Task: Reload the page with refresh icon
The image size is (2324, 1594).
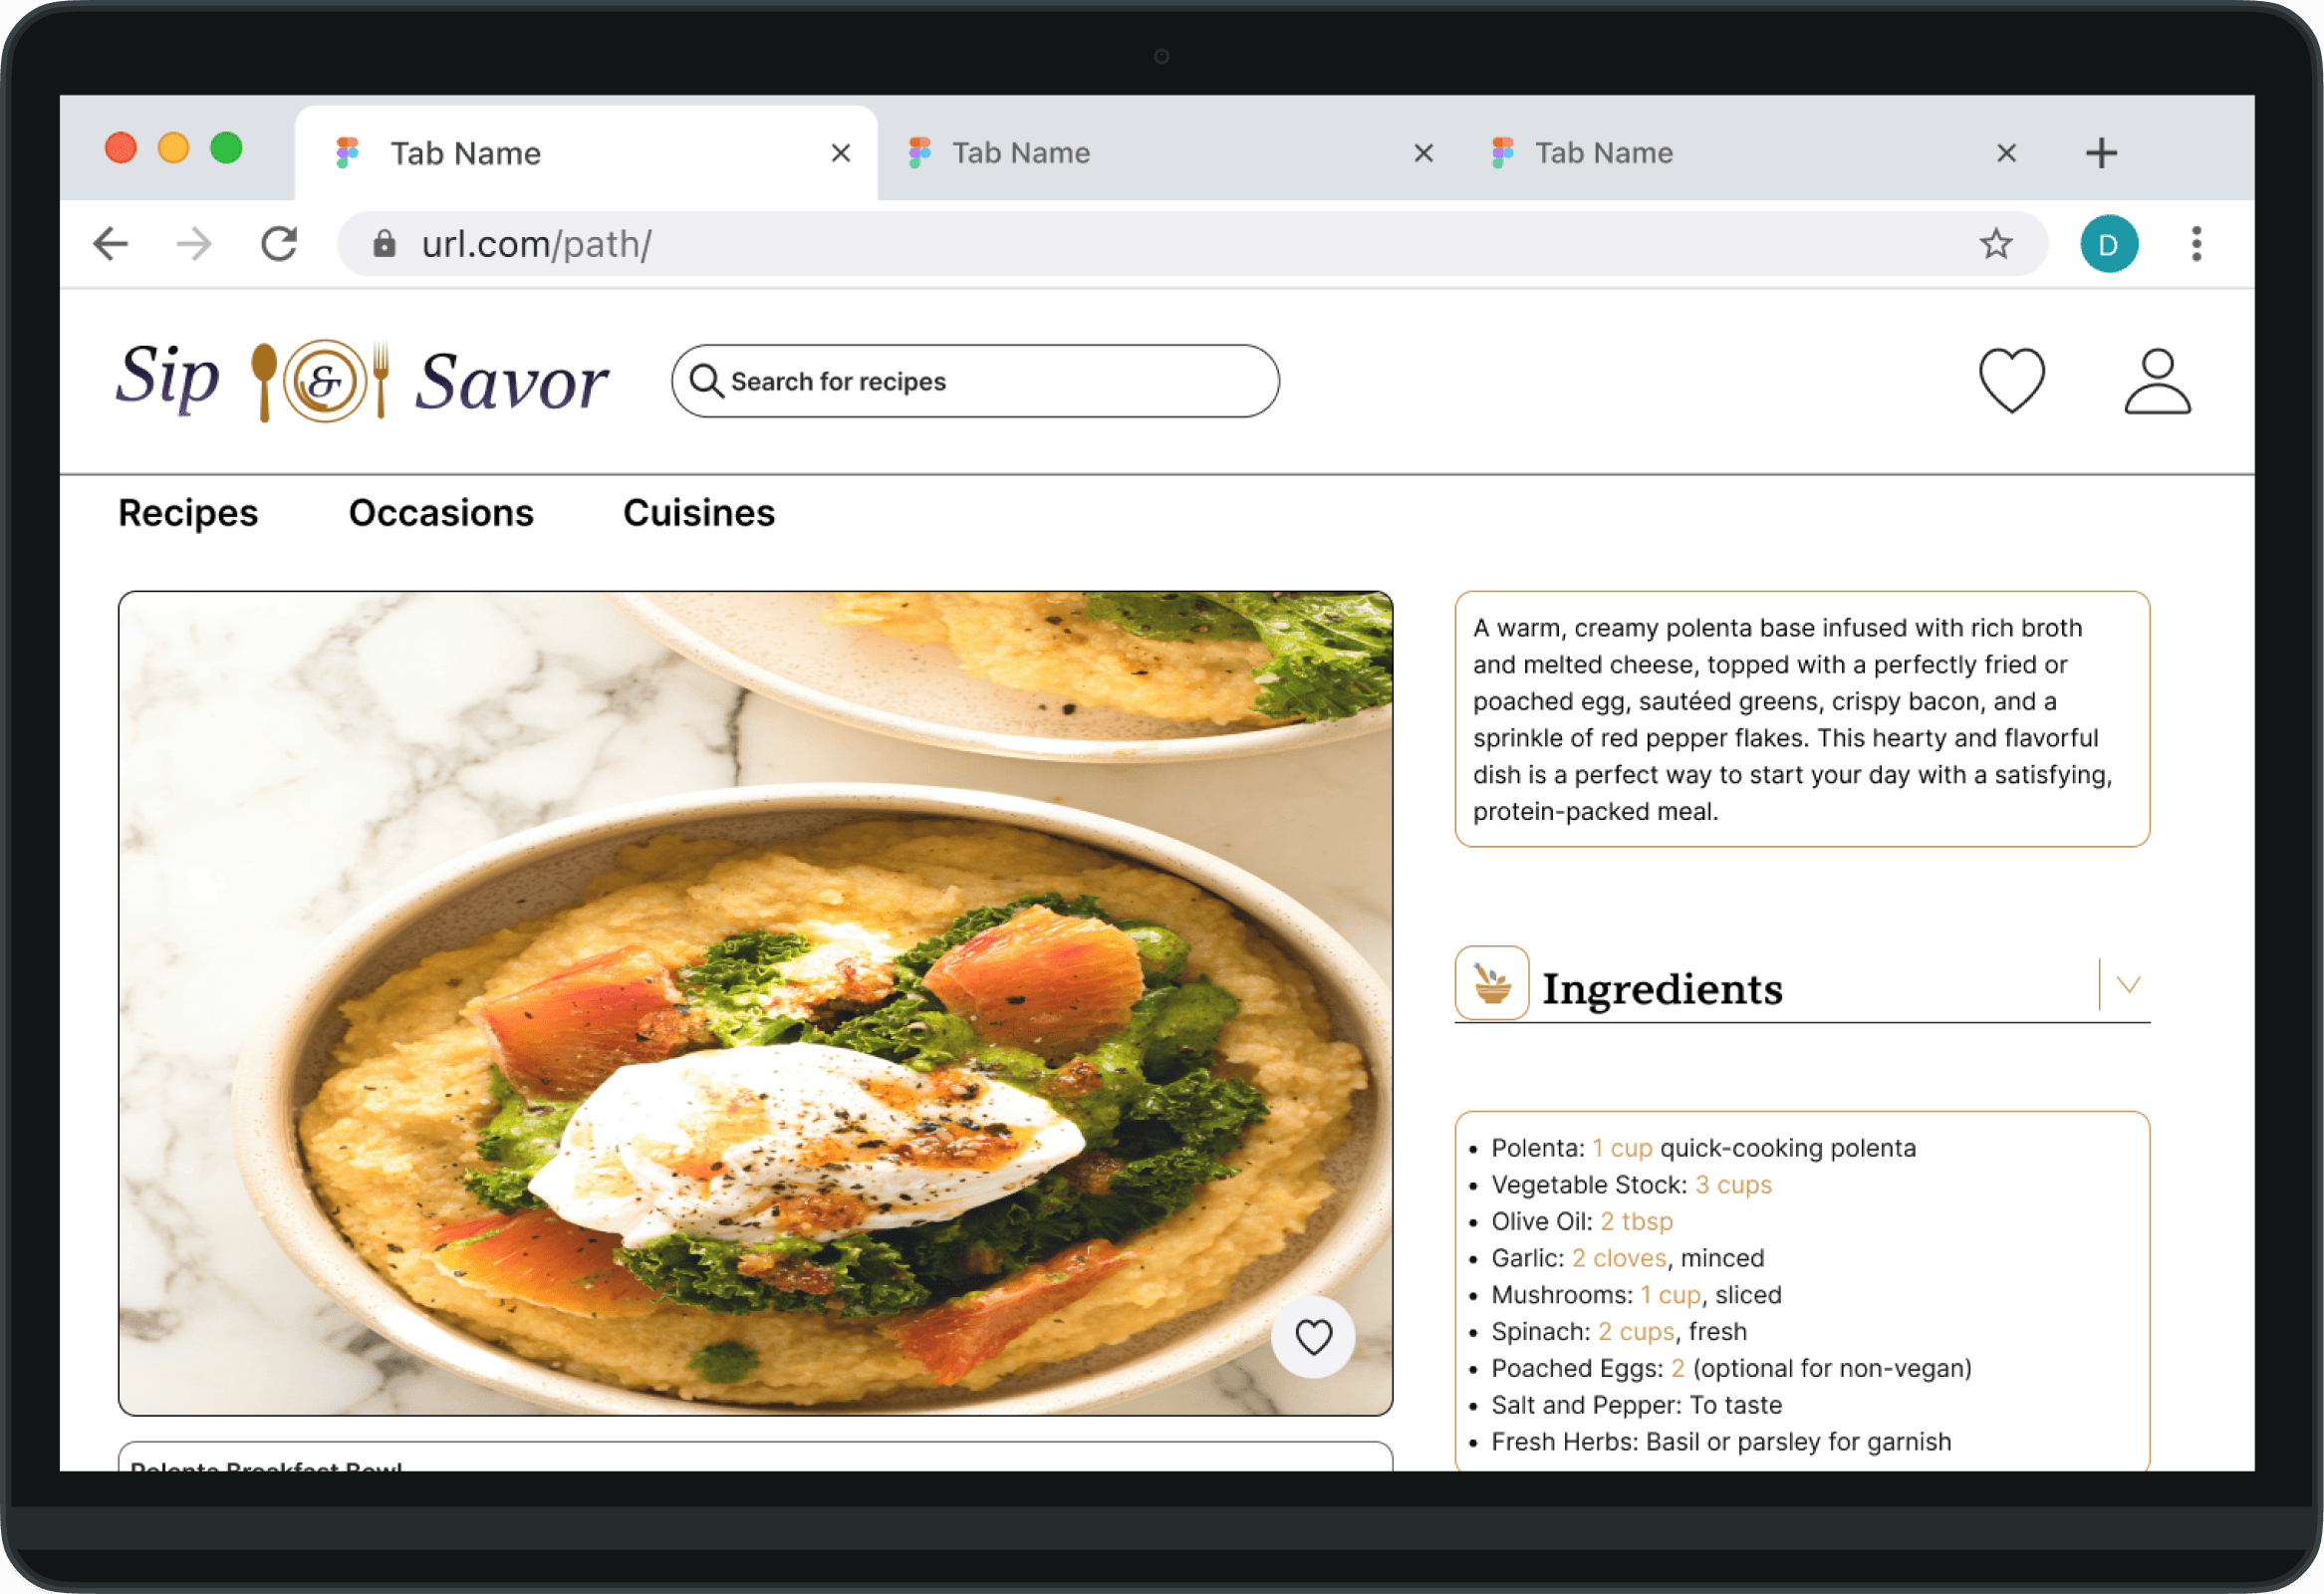Action: tap(279, 244)
